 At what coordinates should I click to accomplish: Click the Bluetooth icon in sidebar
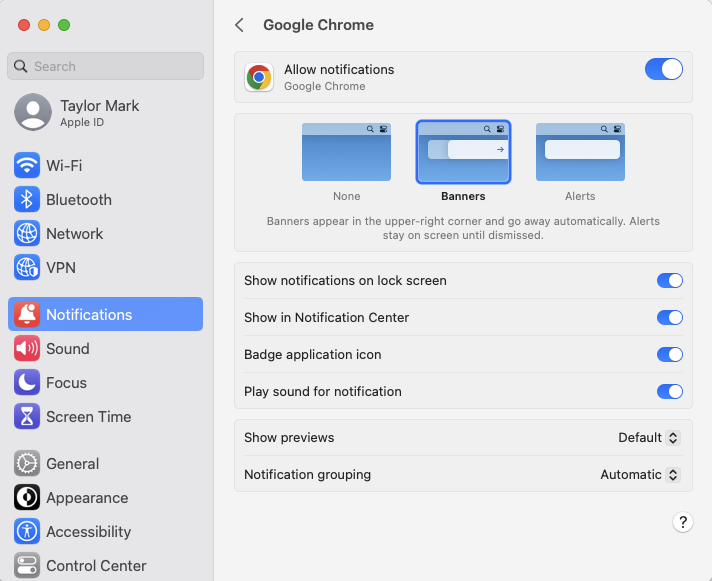coord(27,199)
